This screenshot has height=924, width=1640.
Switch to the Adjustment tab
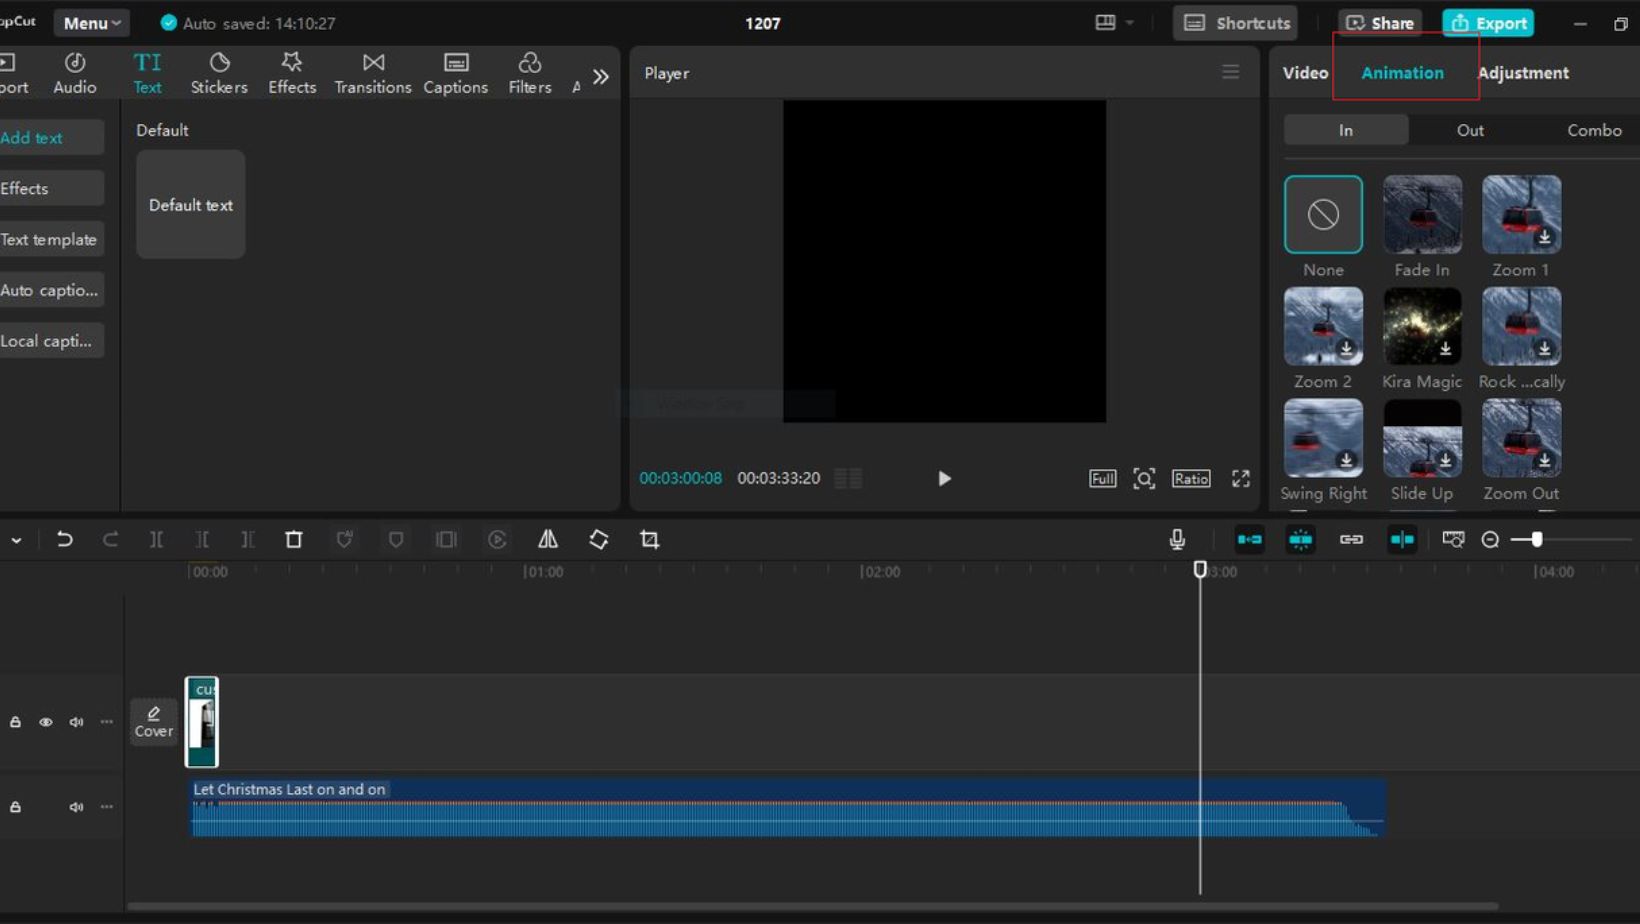pyautogui.click(x=1523, y=73)
